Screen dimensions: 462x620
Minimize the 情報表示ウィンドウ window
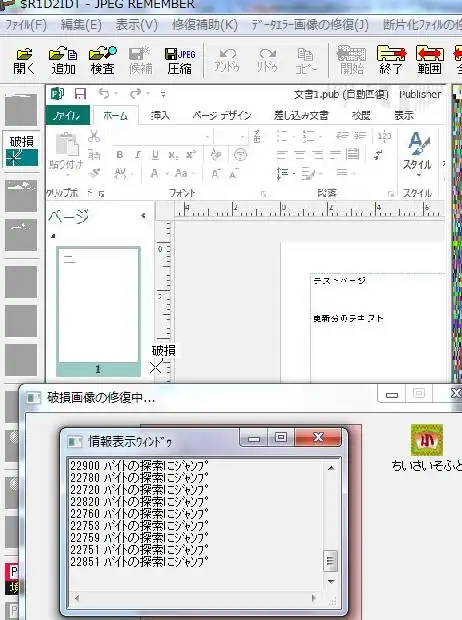(x=254, y=437)
